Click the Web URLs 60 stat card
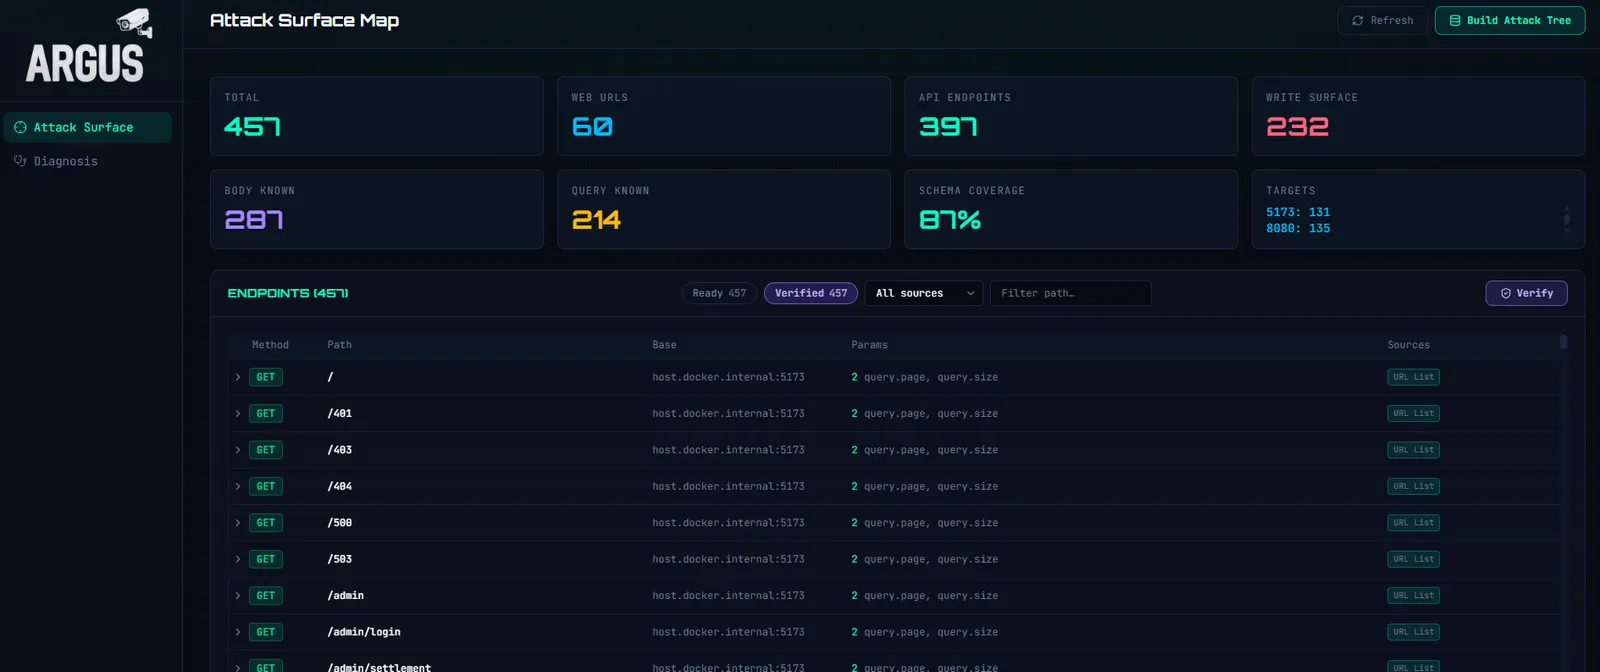The image size is (1600, 672). click(x=724, y=116)
